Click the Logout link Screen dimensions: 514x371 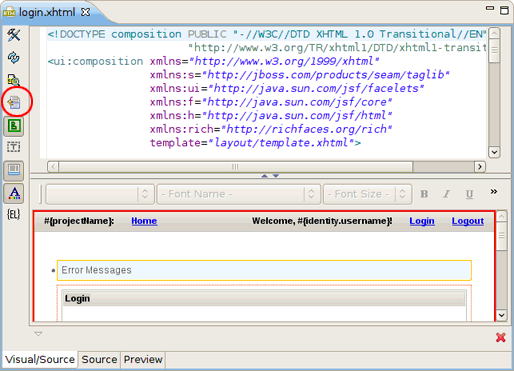468,221
